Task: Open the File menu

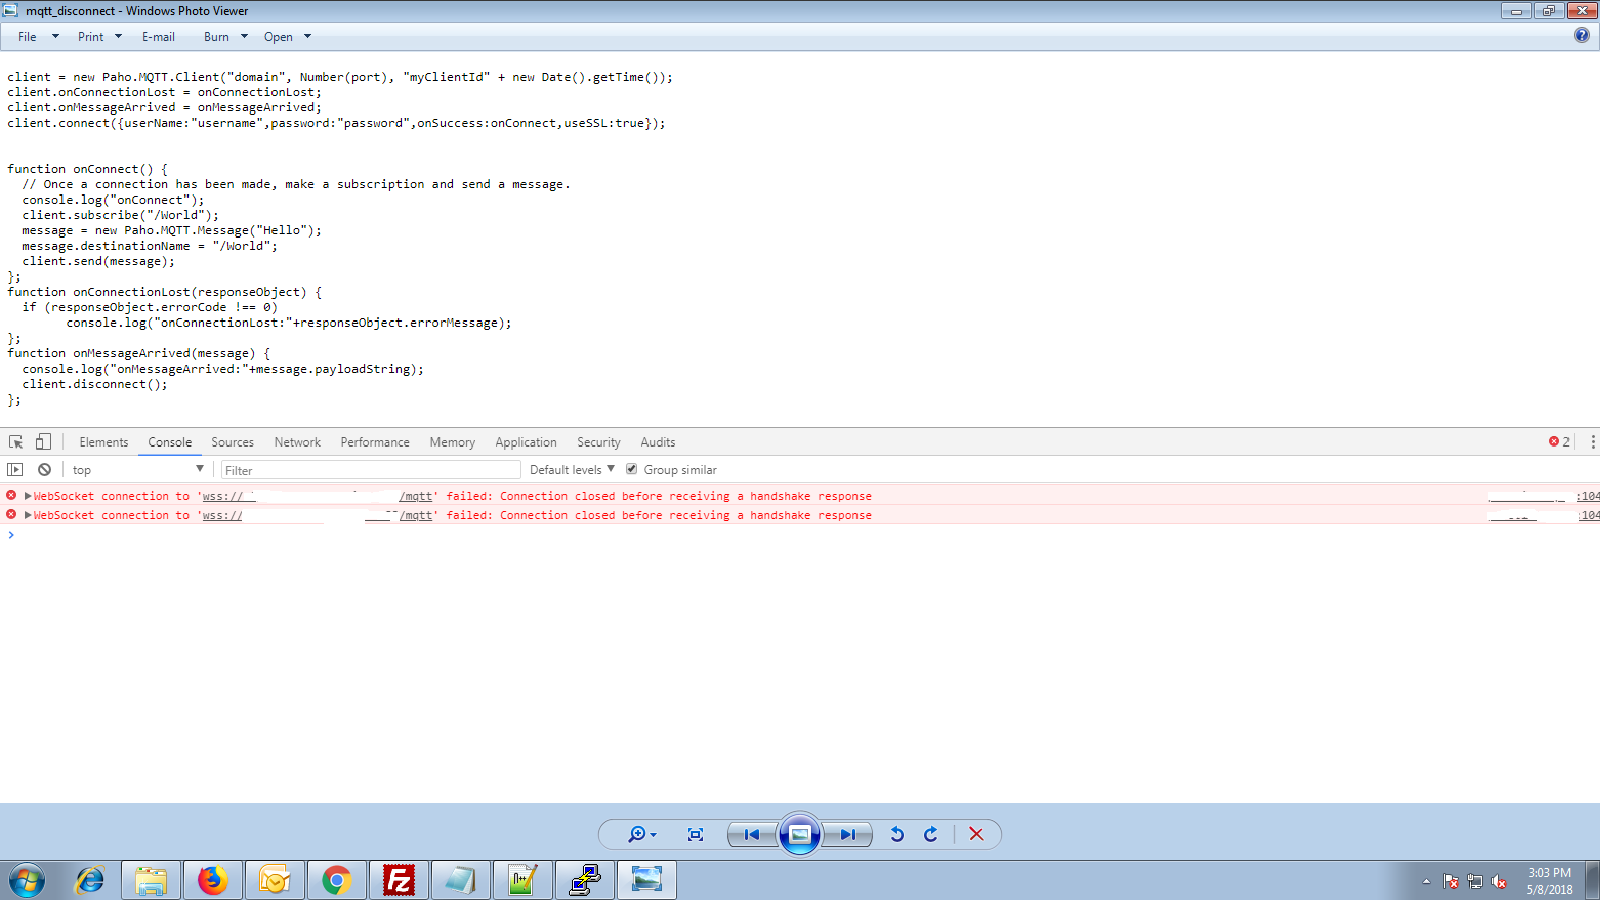Action: coord(38,37)
